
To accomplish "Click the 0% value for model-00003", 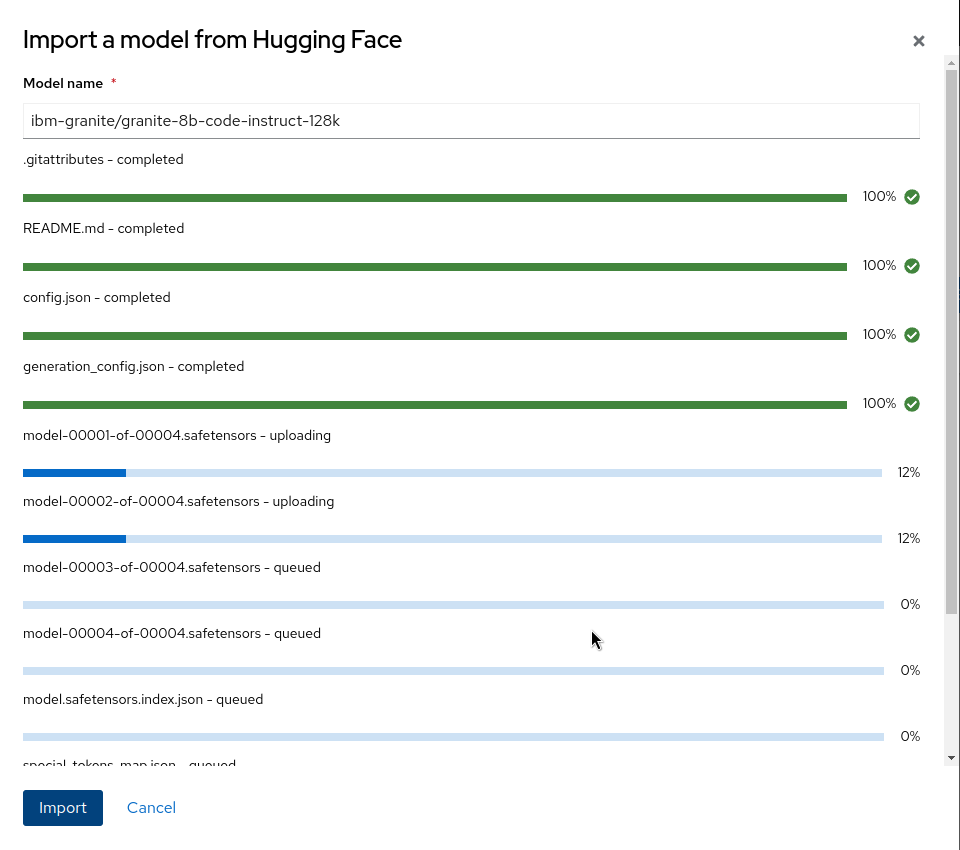I will click(910, 604).
